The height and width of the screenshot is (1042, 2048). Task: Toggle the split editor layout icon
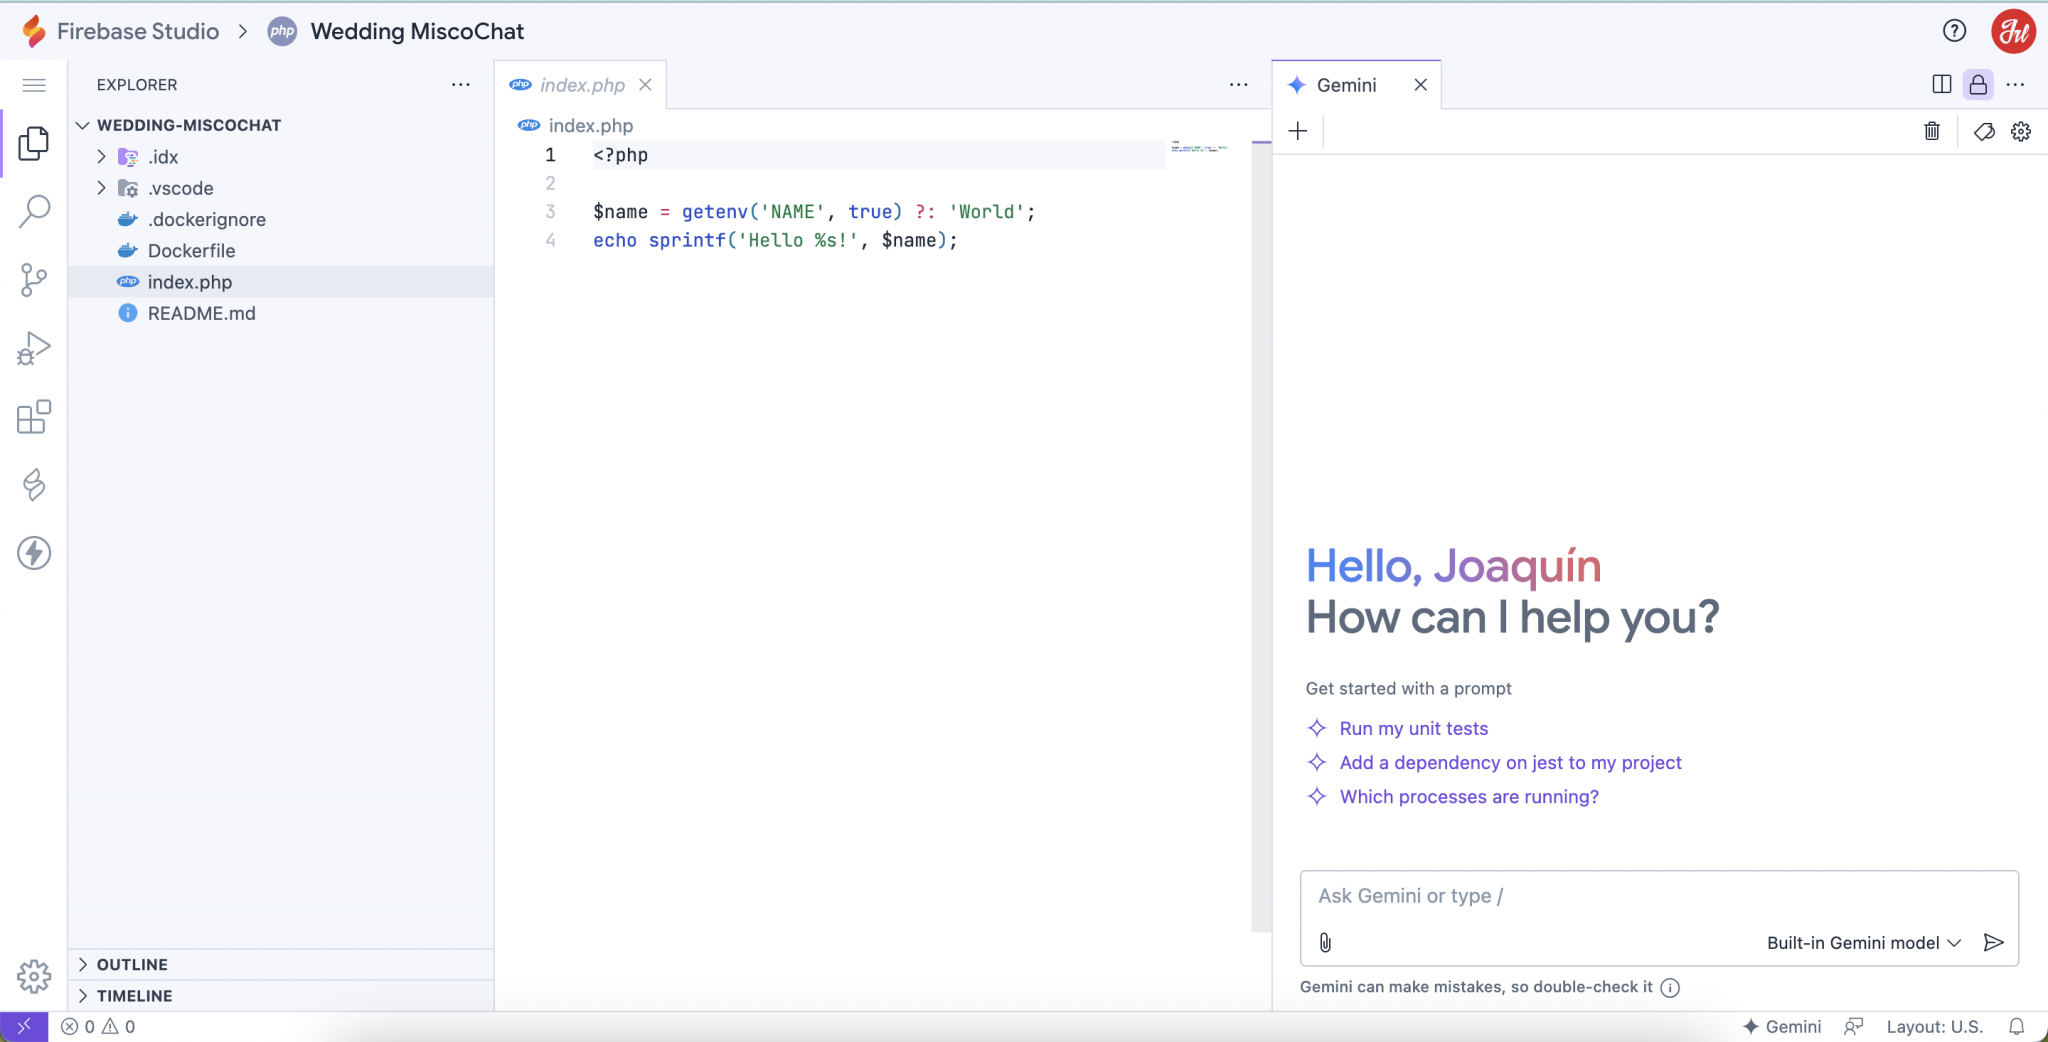1940,85
